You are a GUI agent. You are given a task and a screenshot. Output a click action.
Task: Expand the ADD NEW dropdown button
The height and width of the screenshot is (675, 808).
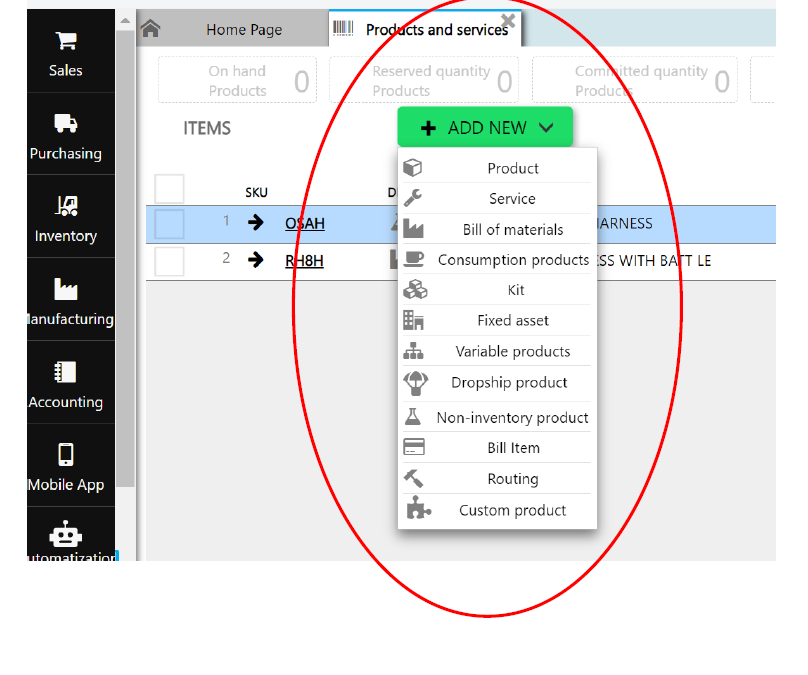(485, 127)
